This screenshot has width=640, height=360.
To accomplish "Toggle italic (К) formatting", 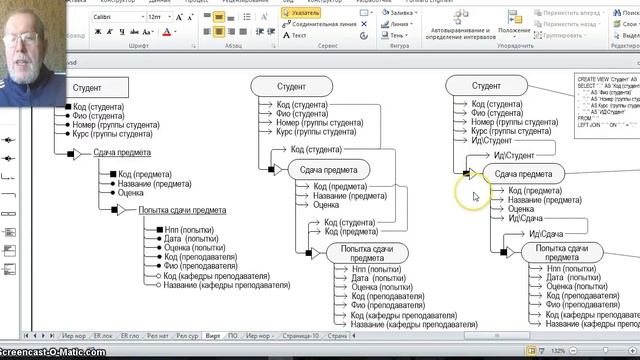I will pyautogui.click(x=110, y=32).
